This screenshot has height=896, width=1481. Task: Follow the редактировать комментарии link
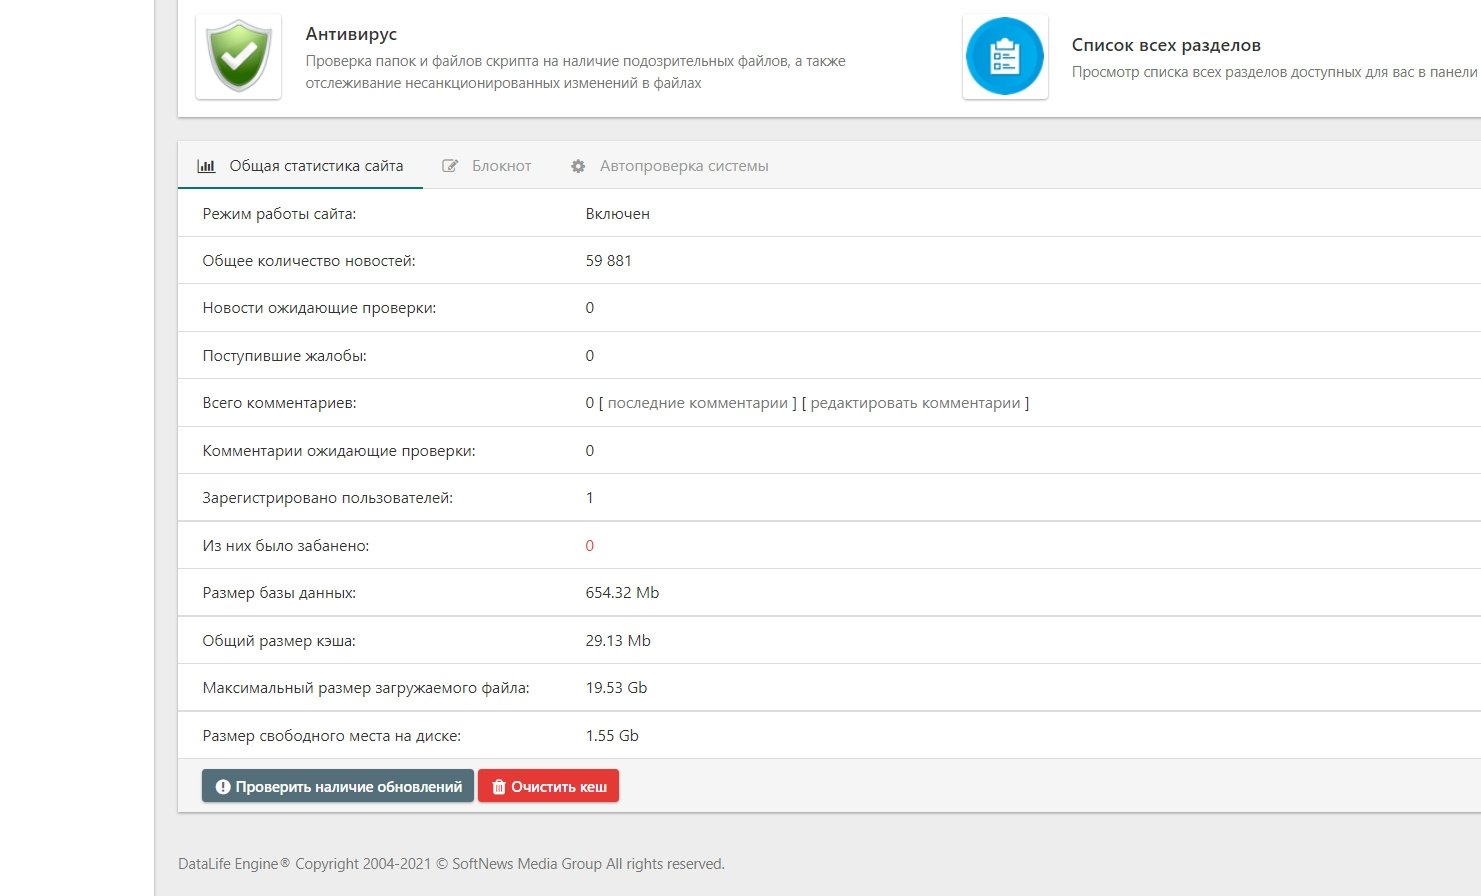tap(915, 403)
